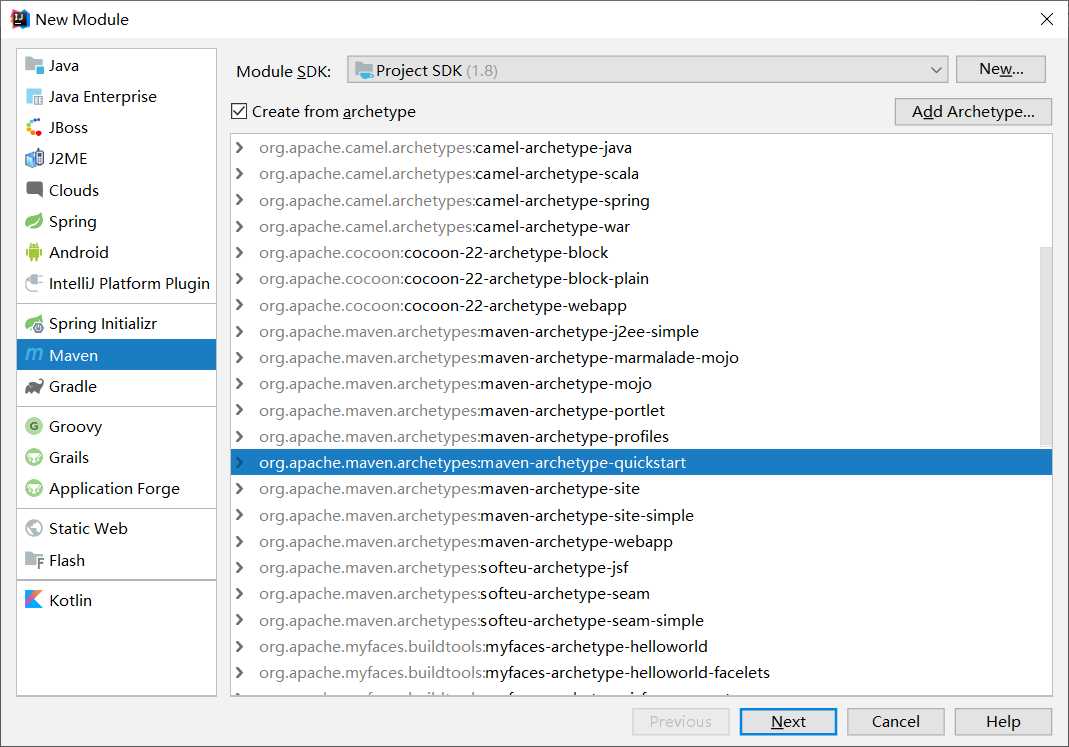Select softeu-archetype-seam-simple archetype

[x=641, y=620]
